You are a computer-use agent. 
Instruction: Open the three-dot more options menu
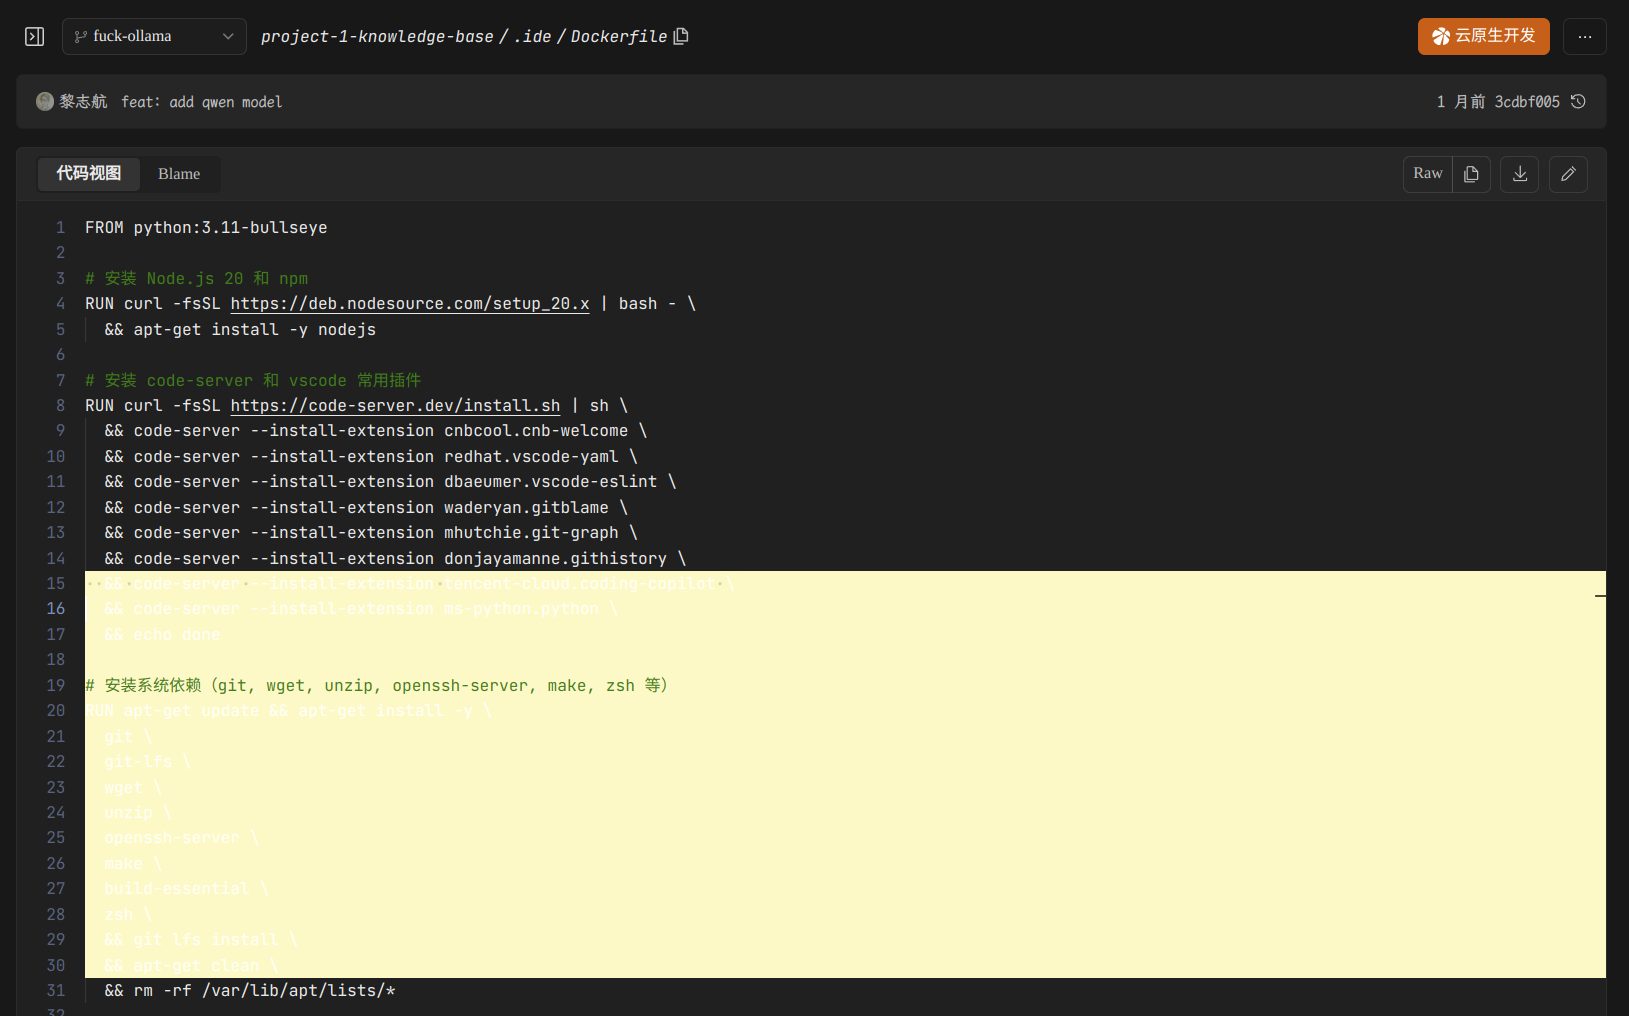click(1584, 37)
